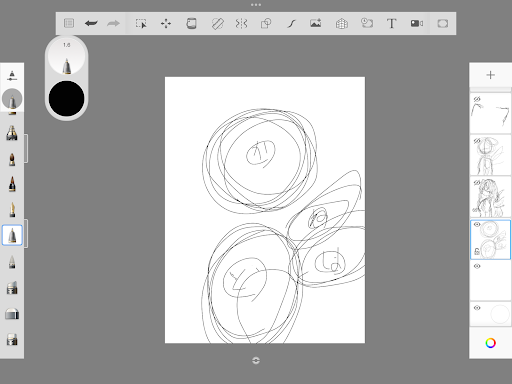Tap the current brush circle in palette
The height and width of the screenshot is (384, 512).
(12, 99)
